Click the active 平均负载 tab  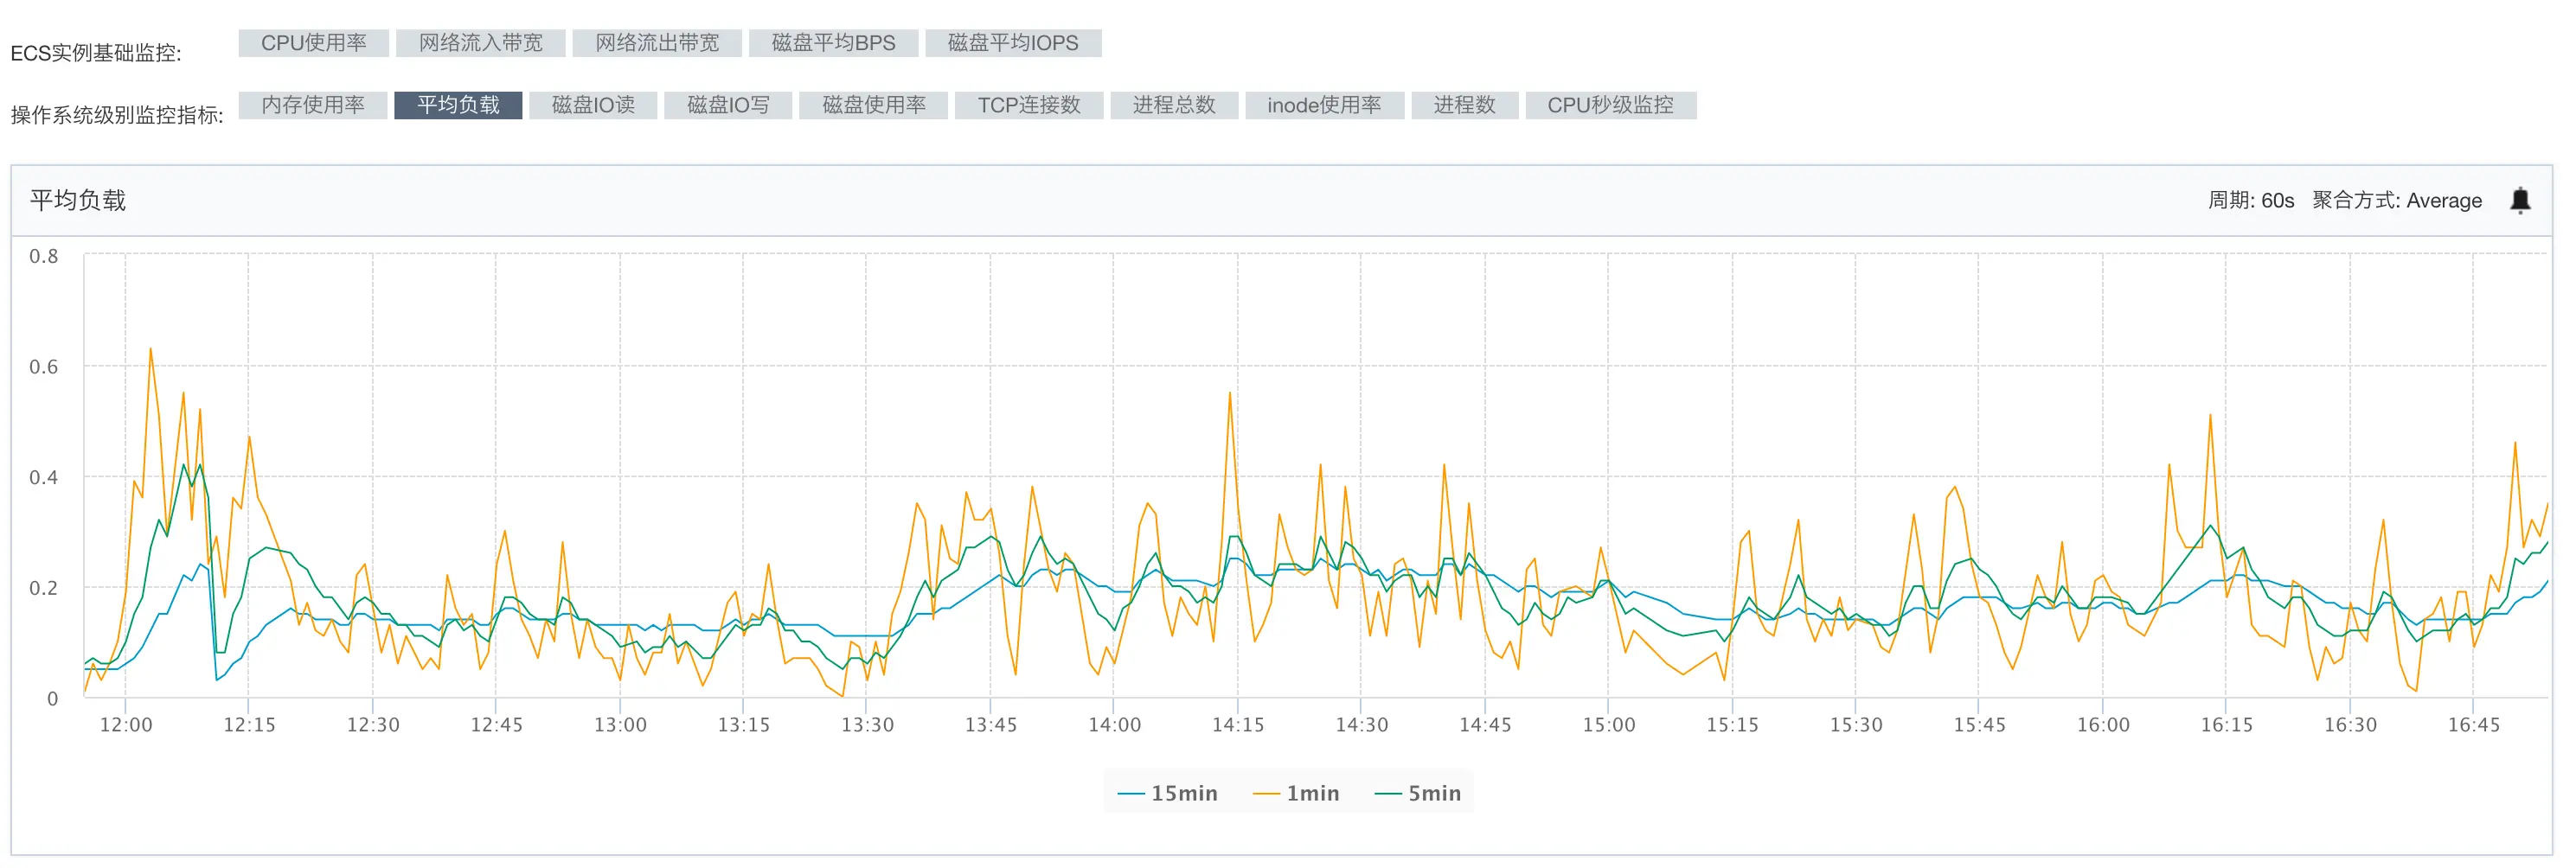point(458,105)
